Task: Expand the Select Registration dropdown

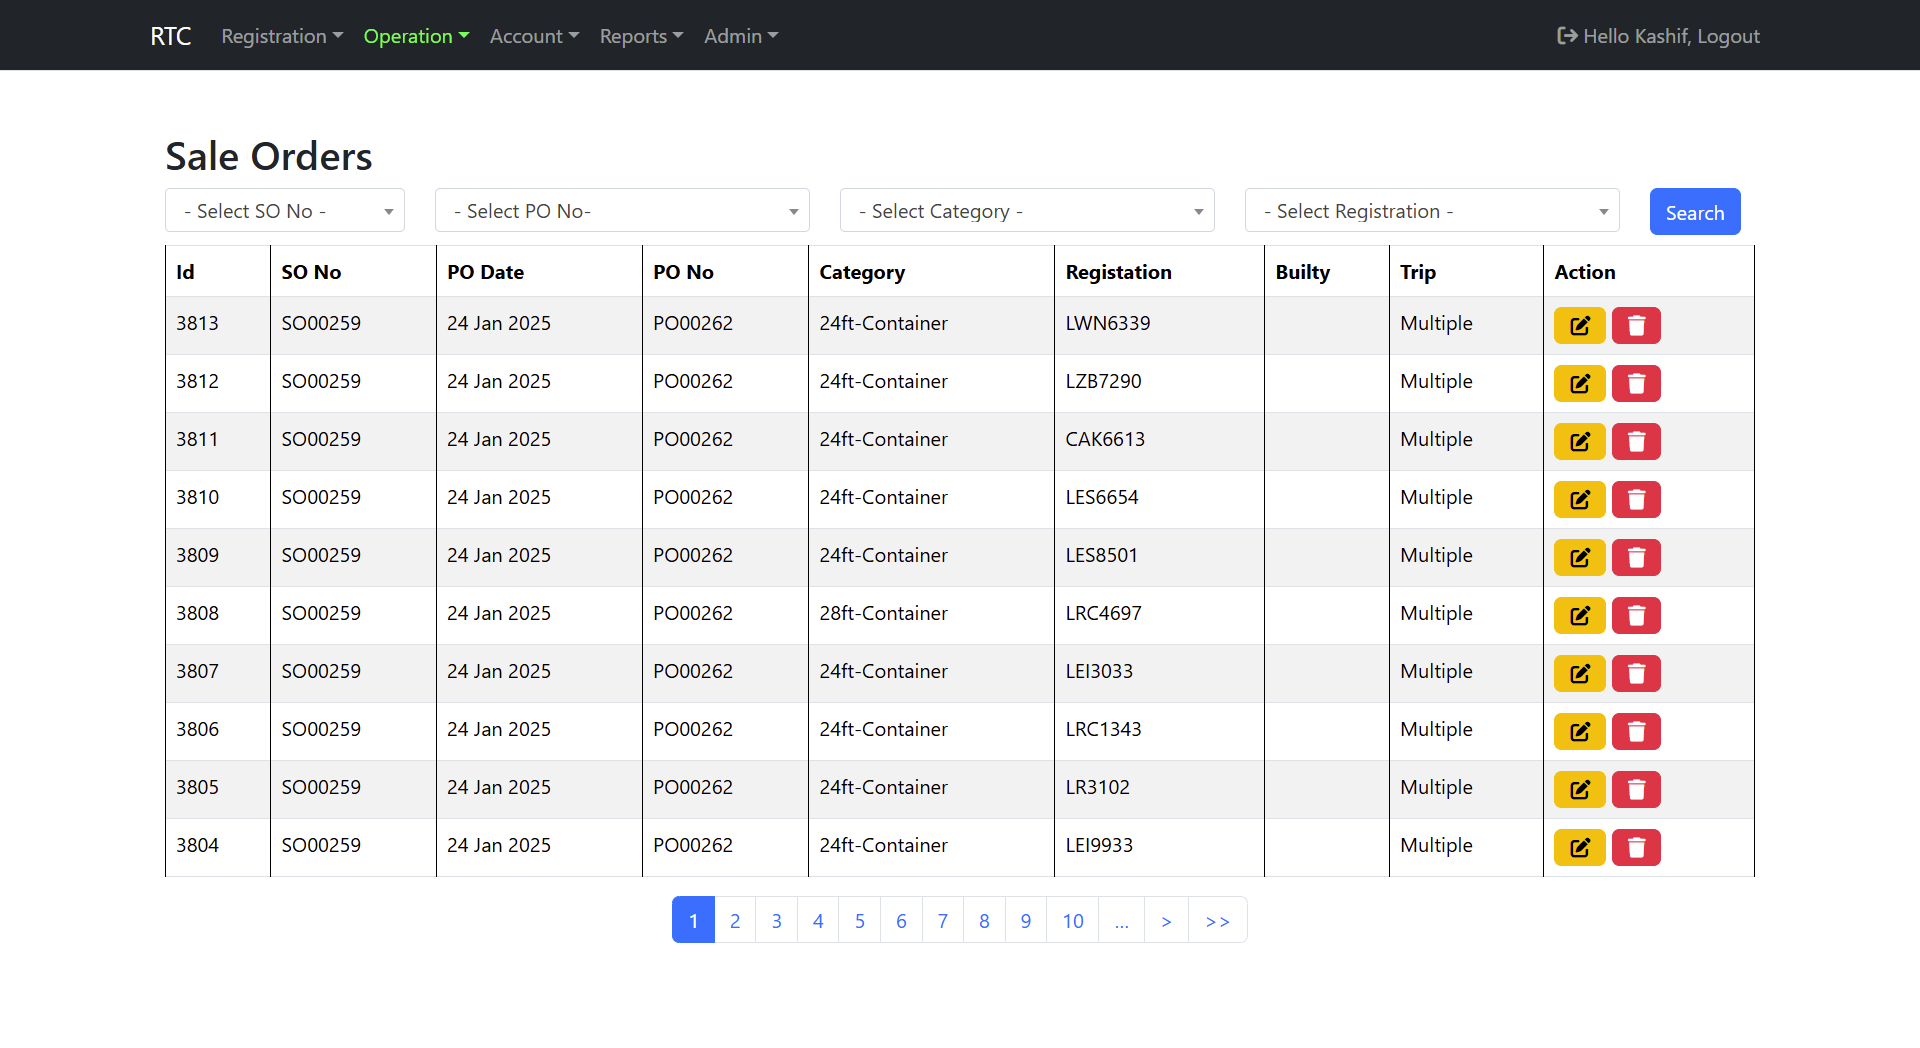Action: click(1431, 211)
